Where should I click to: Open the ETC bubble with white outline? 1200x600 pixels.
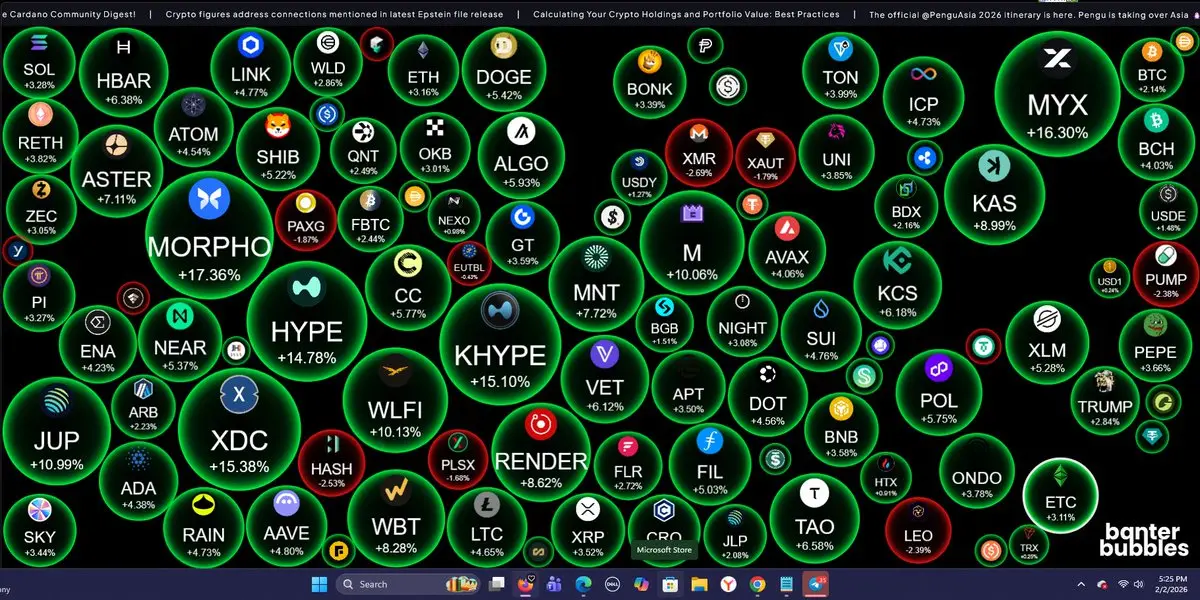click(1060, 495)
